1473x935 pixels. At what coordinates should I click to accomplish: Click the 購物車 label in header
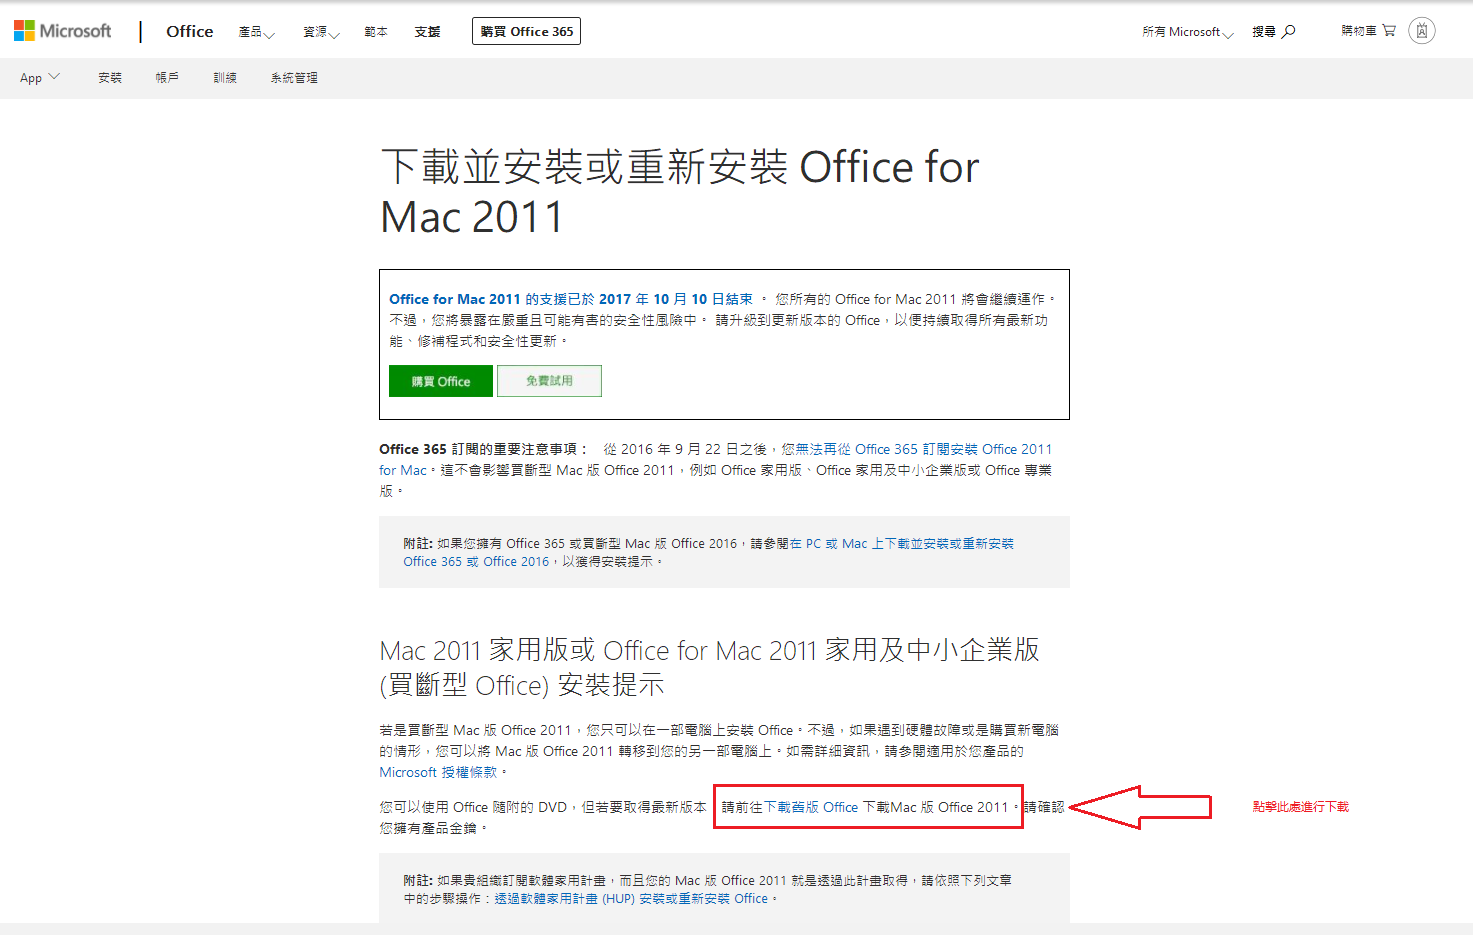[1359, 31]
